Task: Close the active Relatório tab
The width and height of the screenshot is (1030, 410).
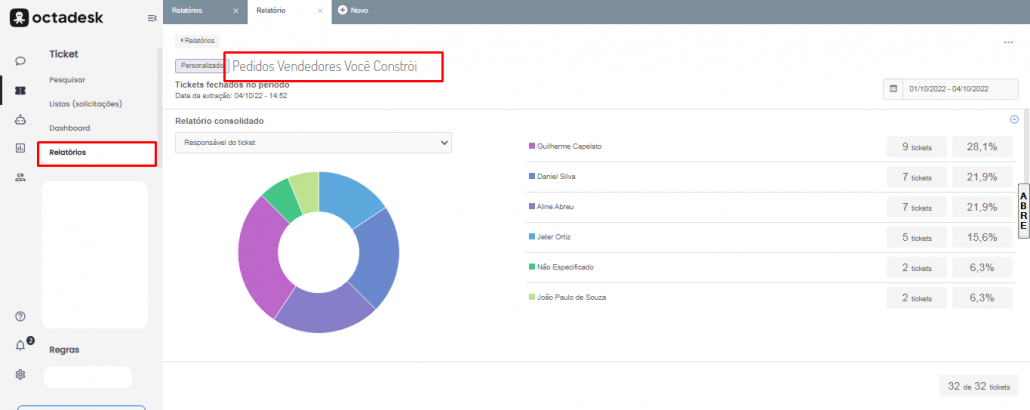Action: click(319, 10)
